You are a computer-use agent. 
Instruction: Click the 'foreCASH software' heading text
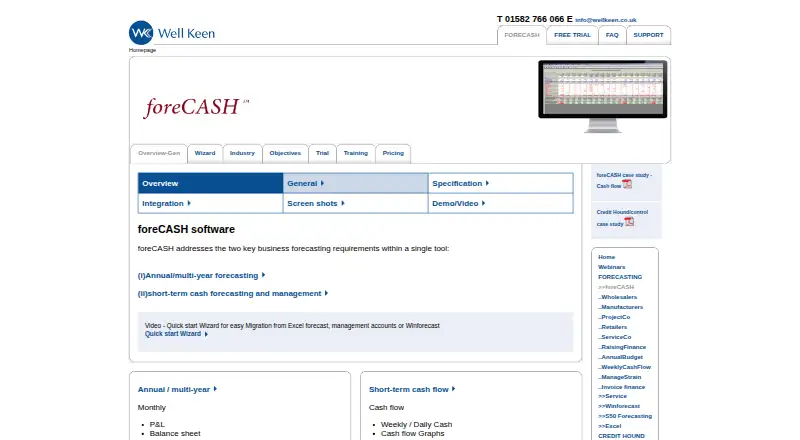186,230
